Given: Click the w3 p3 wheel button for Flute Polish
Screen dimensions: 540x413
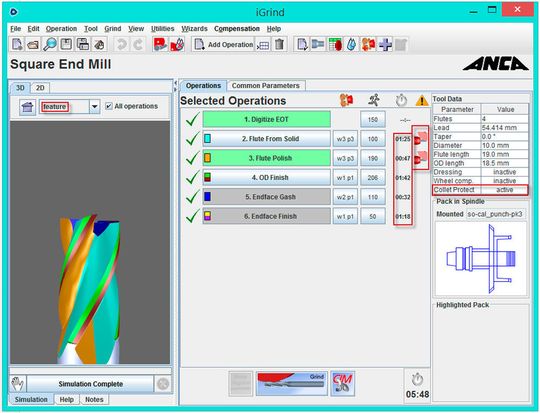Looking at the screenshot, I should [345, 158].
